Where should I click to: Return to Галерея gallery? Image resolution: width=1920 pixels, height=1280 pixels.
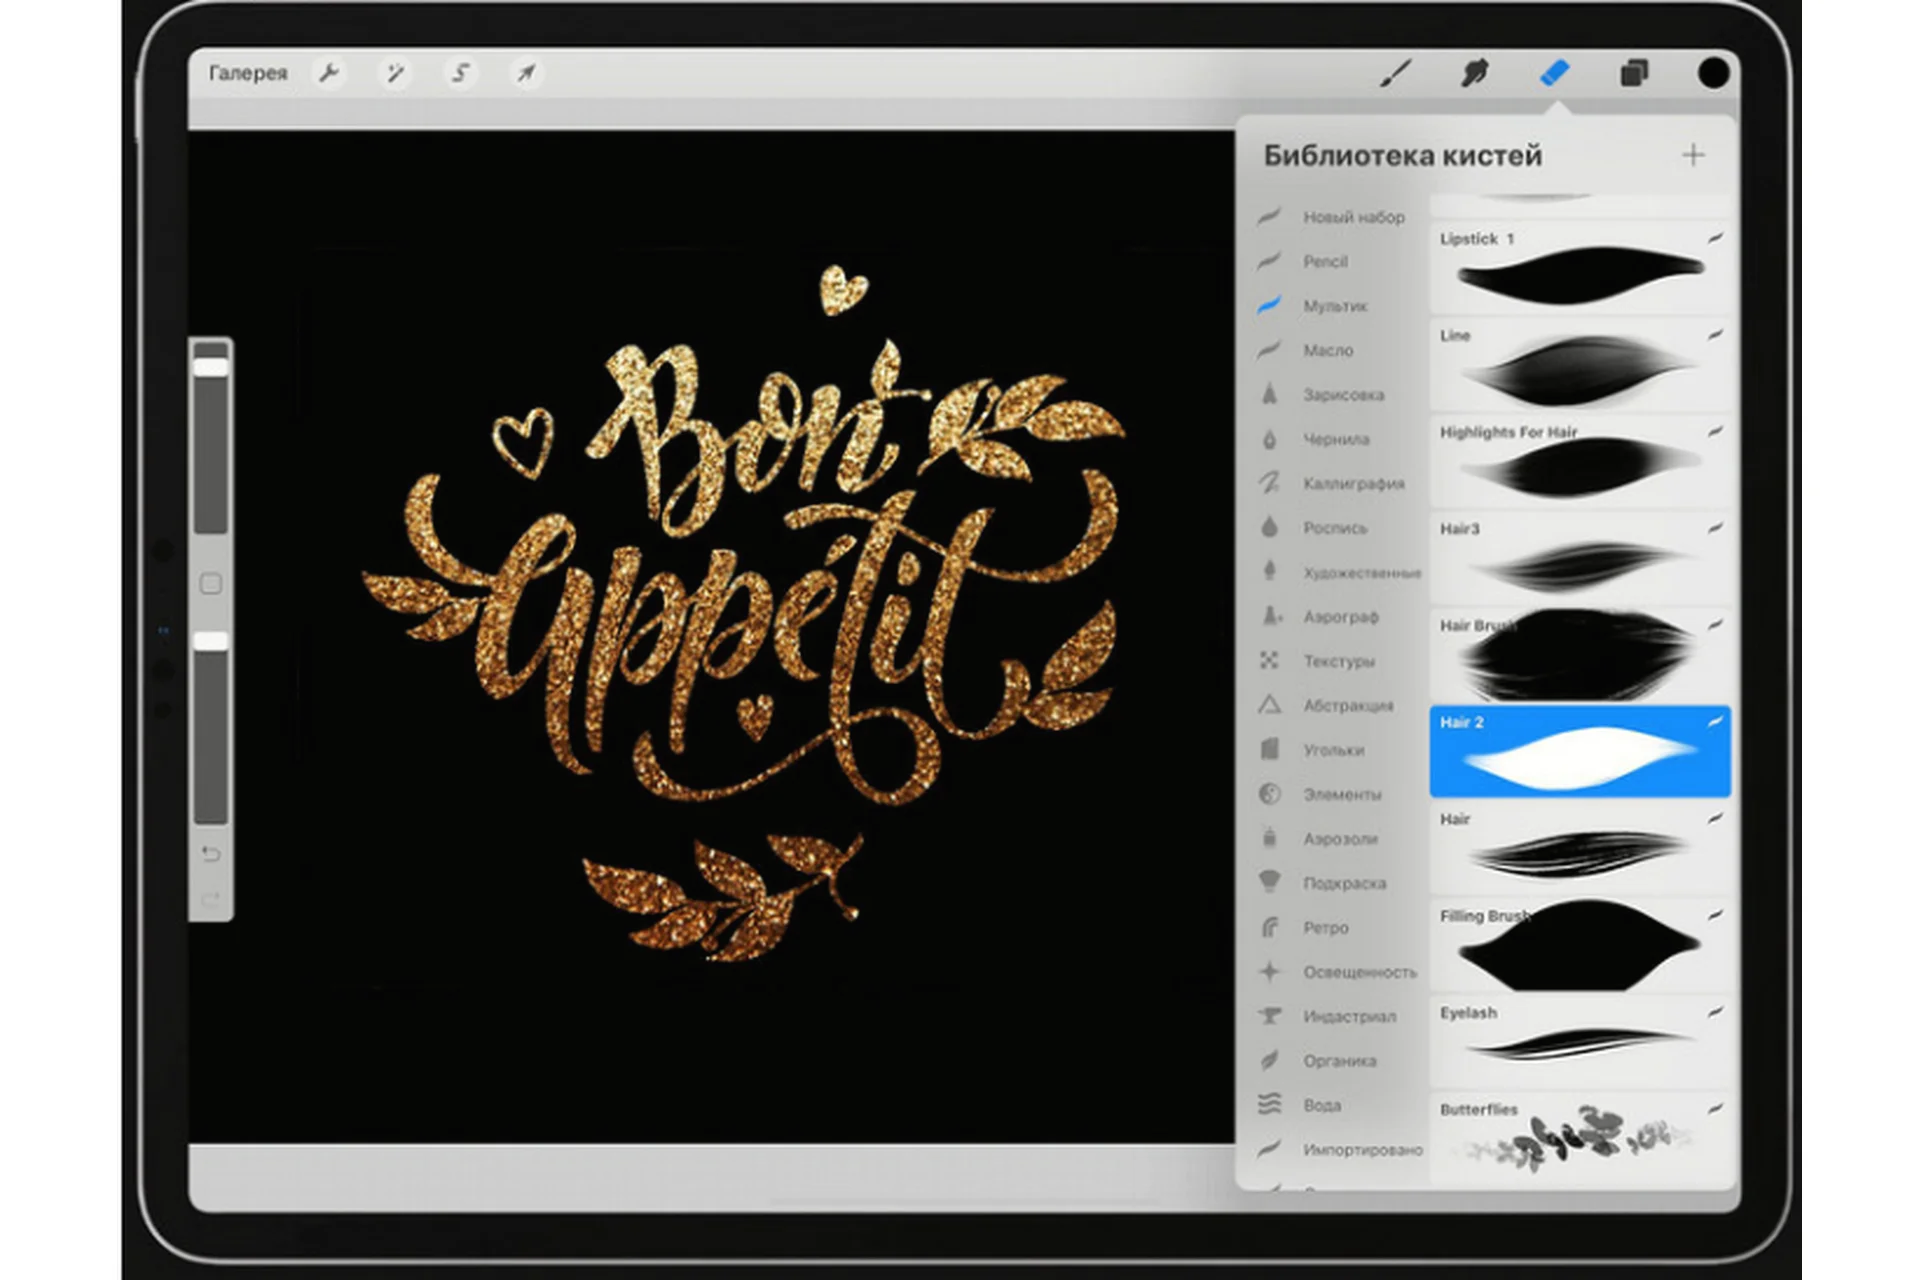247,73
